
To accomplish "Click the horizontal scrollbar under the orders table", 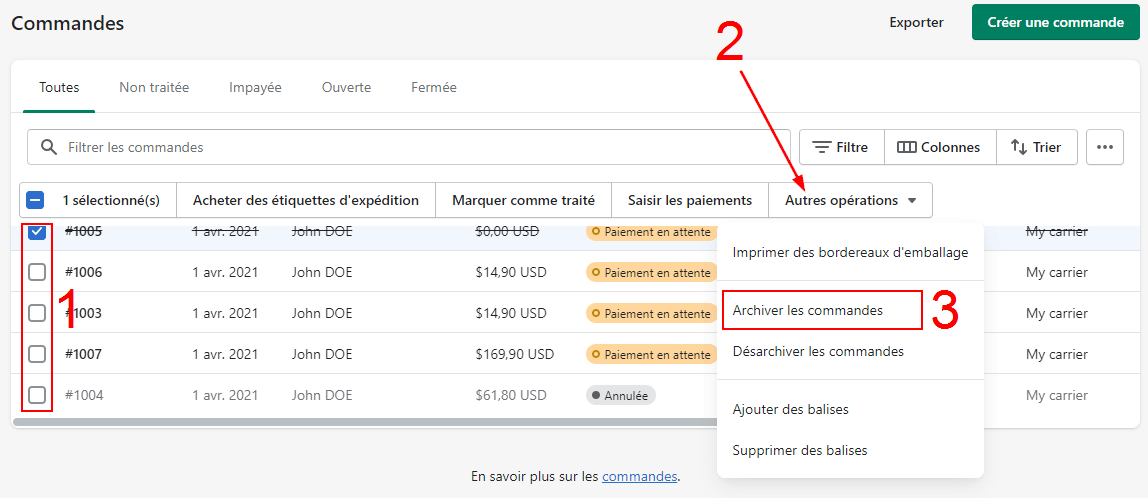I will coord(360,422).
